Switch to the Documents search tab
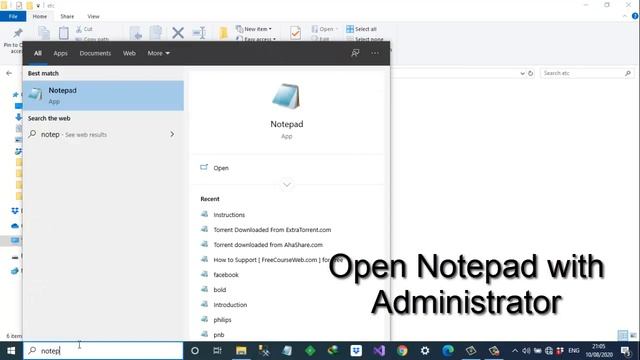 [x=95, y=53]
